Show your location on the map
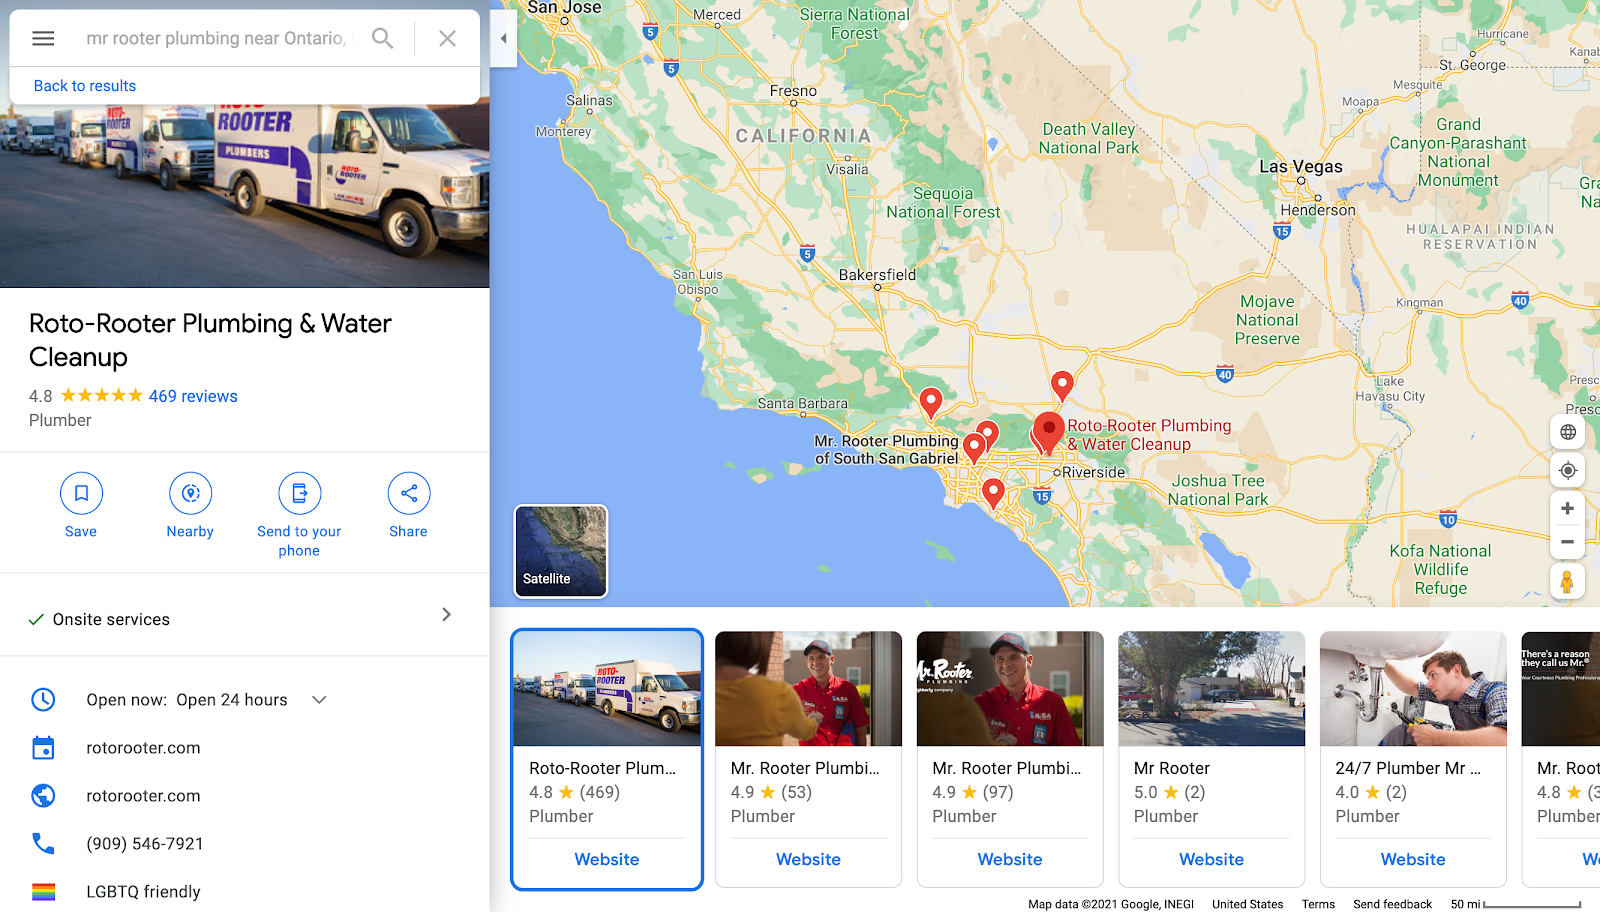 point(1568,470)
